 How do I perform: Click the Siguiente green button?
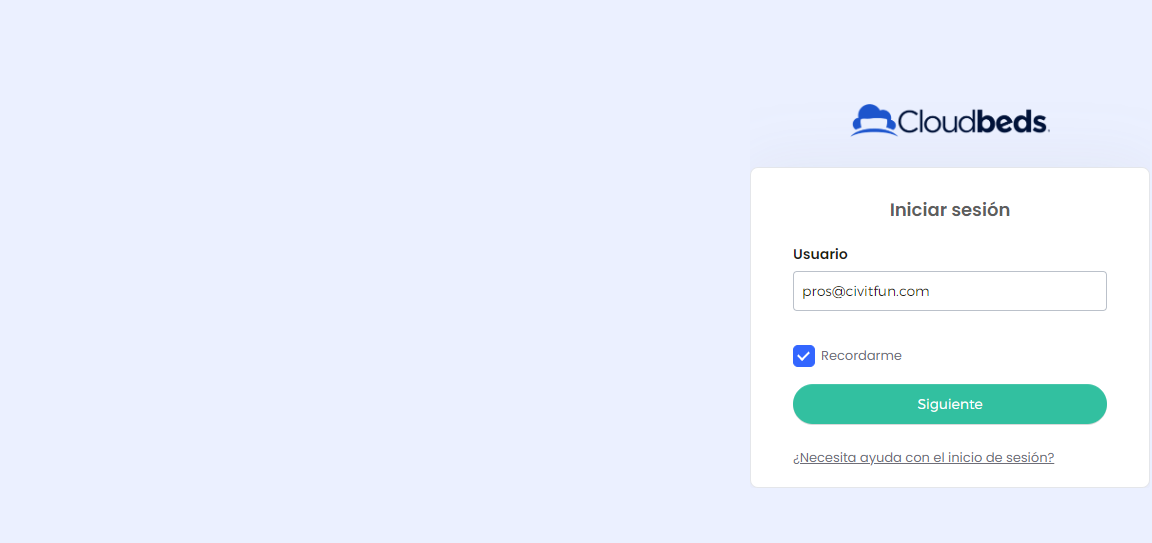pos(950,404)
